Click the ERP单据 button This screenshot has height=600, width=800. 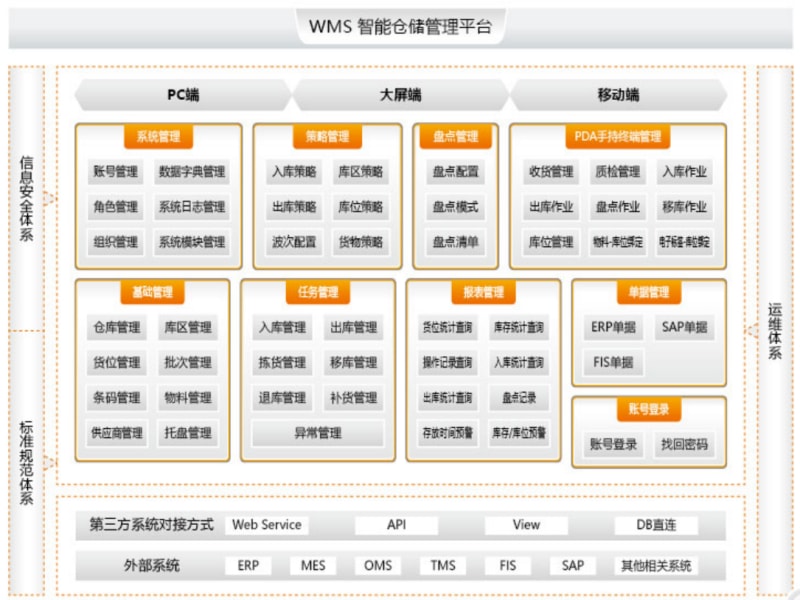pos(613,327)
